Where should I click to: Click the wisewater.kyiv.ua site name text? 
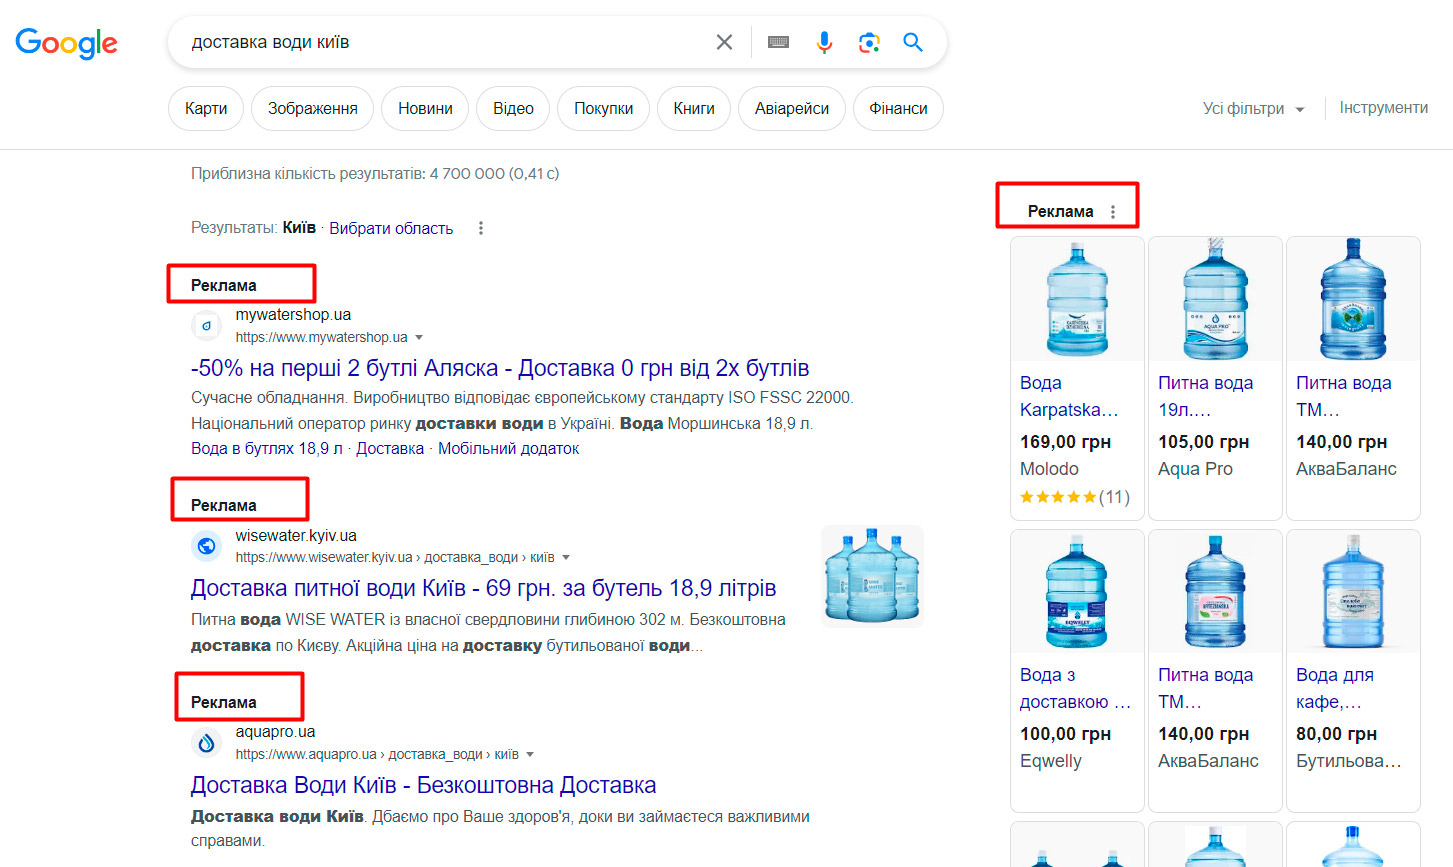click(x=296, y=535)
